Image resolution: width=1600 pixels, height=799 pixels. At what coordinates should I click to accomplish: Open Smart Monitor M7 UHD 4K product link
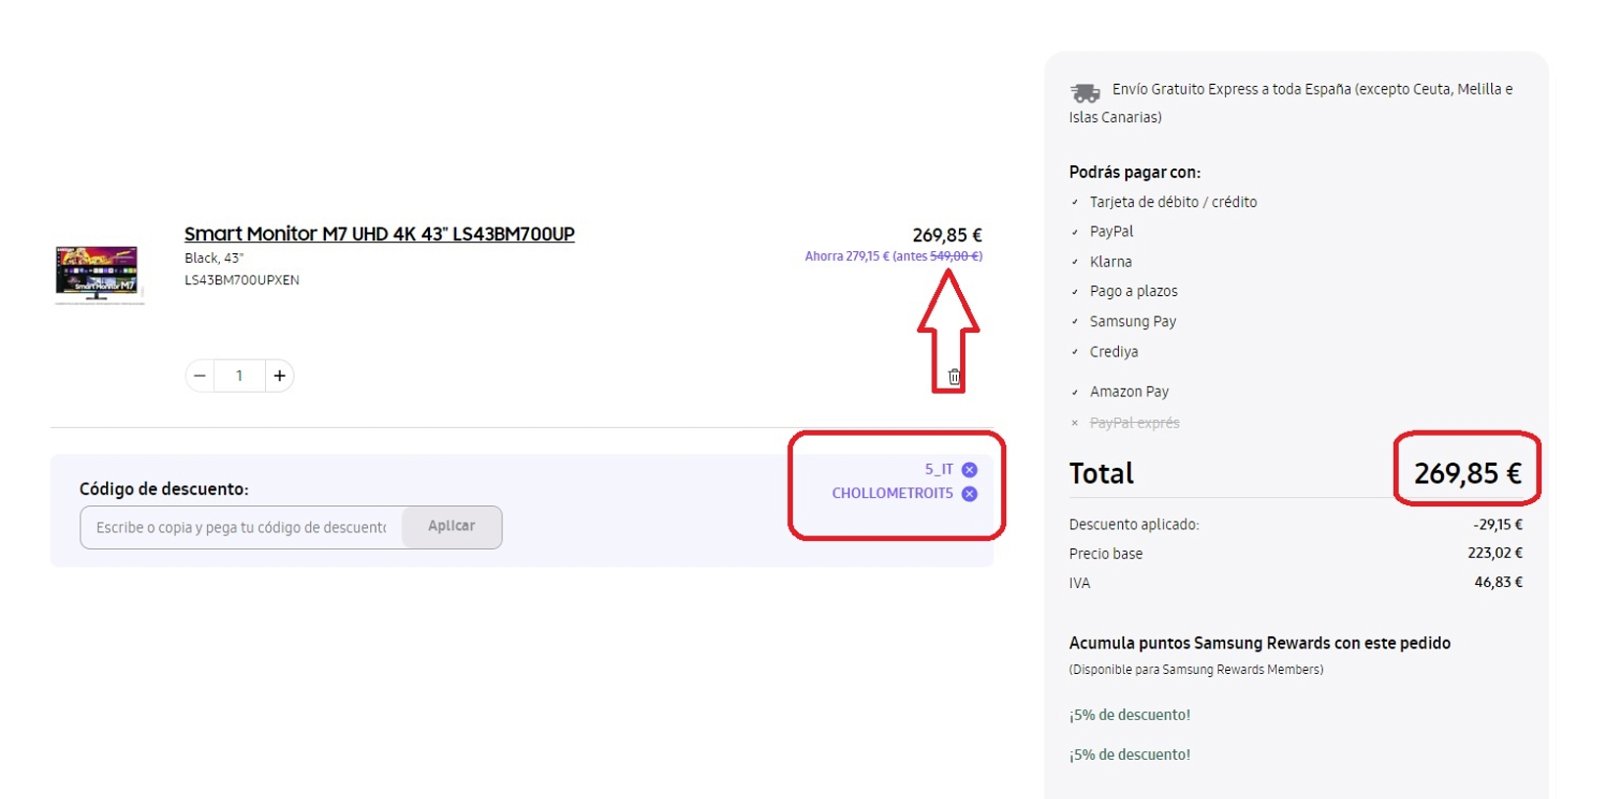coord(379,234)
